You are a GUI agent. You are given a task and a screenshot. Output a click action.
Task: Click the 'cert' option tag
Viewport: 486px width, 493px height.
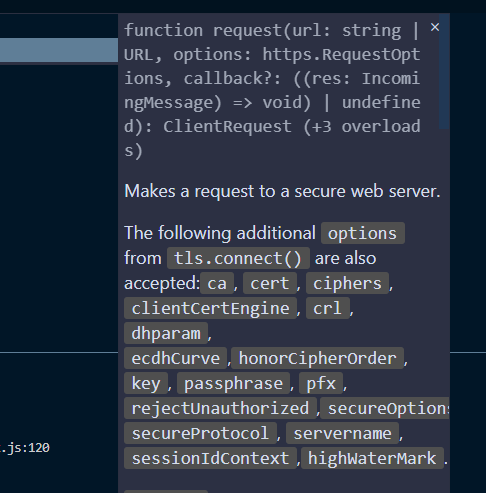270,283
